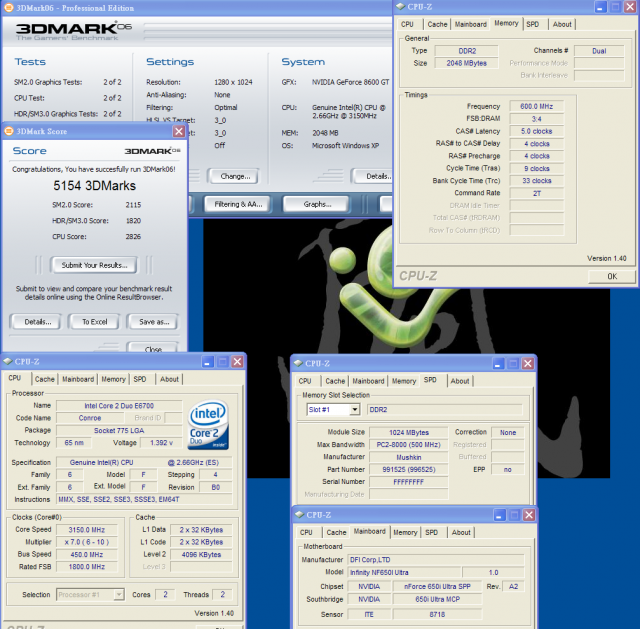Click the Intel Core 2 Duo logo
This screenshot has width=640, height=629.
point(208,425)
